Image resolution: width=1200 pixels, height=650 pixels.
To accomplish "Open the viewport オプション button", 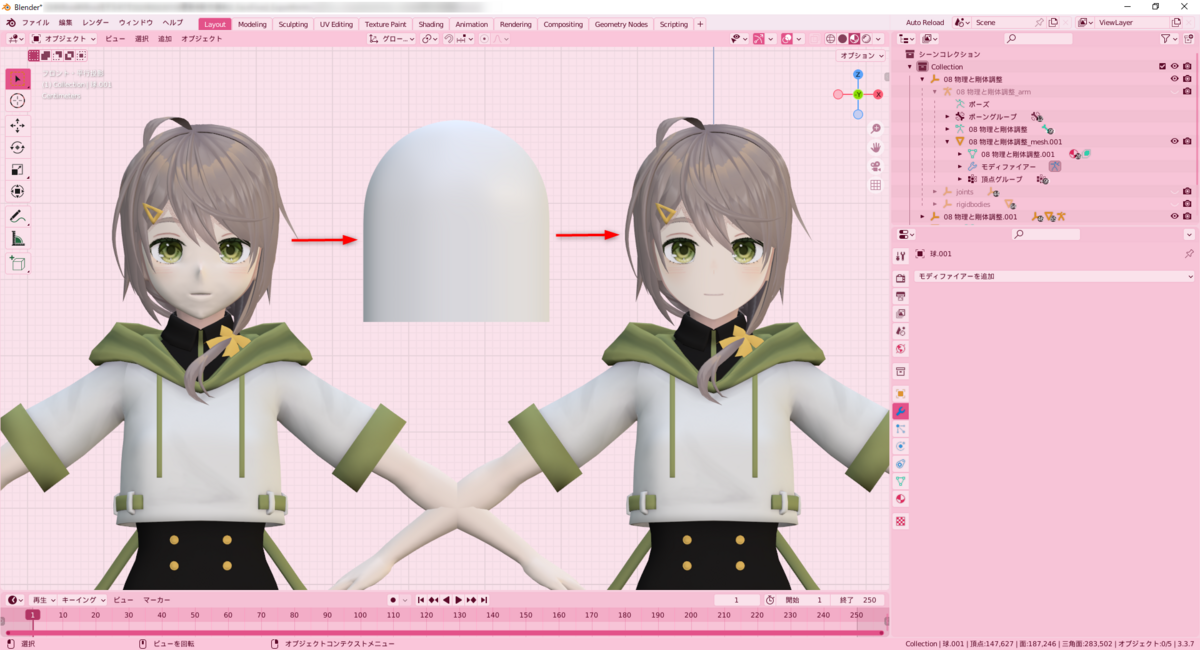I will (858, 55).
